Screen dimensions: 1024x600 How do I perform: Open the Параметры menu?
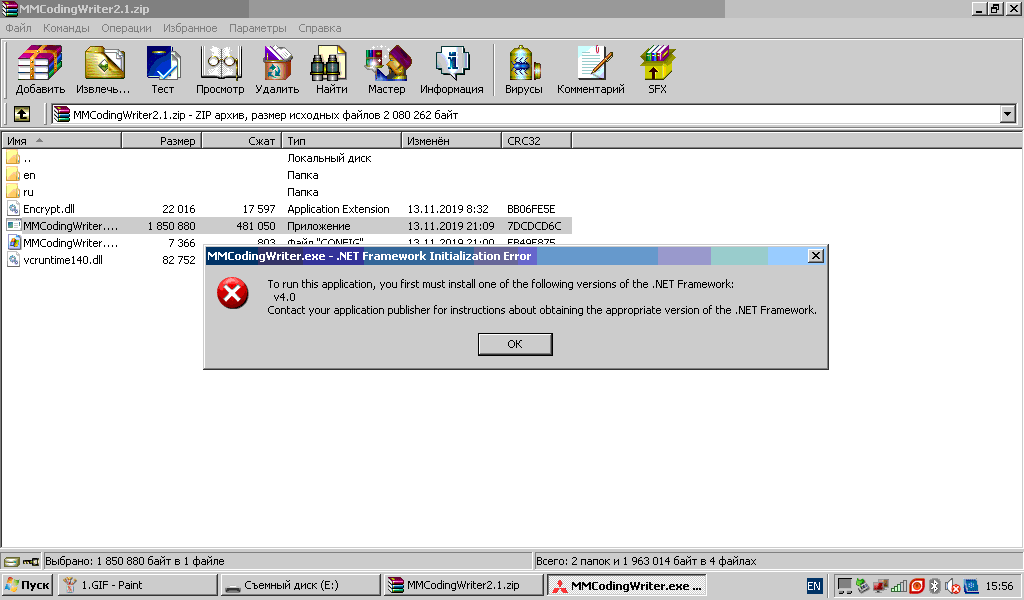click(257, 28)
